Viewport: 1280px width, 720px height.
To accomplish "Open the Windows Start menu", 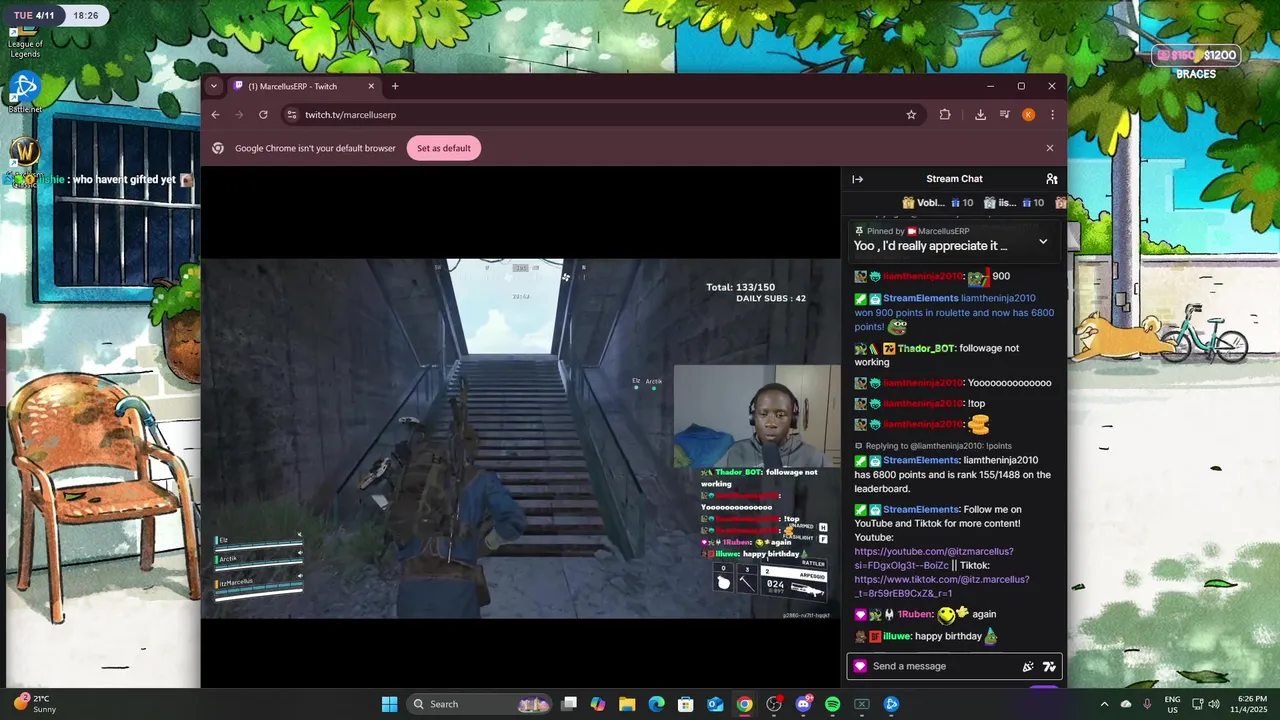I will point(389,704).
